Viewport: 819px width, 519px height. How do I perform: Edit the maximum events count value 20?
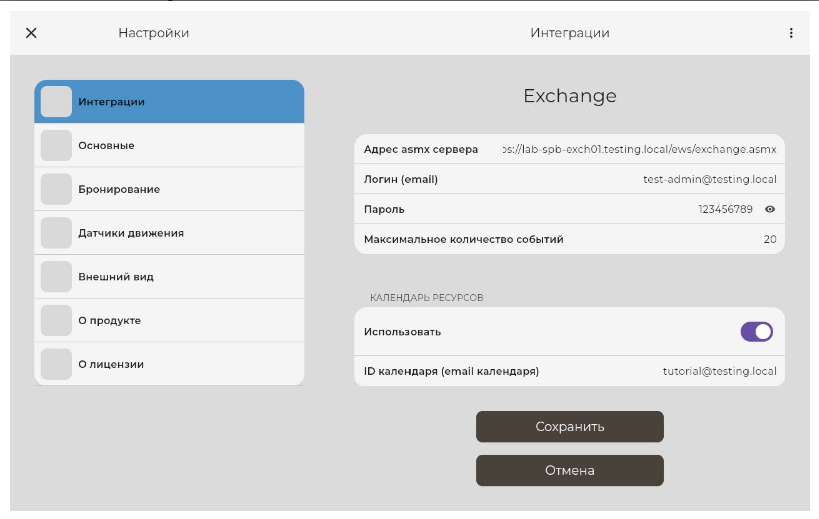[770, 239]
